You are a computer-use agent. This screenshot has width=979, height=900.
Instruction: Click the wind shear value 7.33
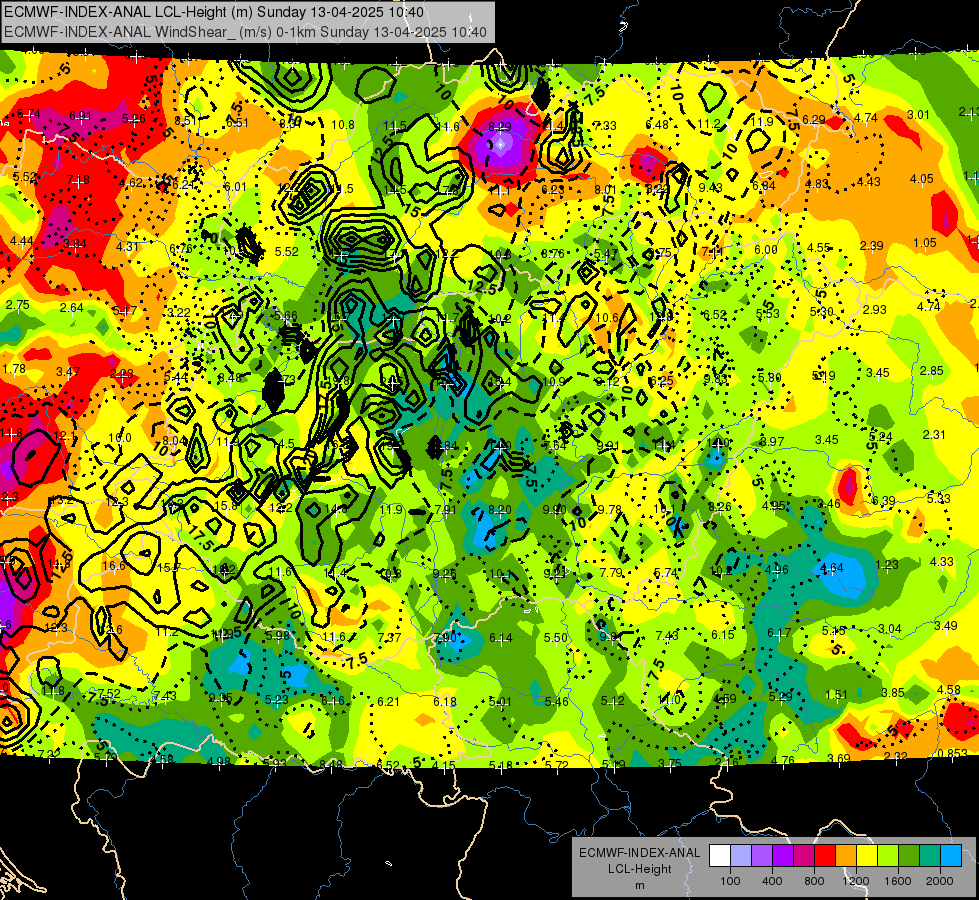(605, 126)
